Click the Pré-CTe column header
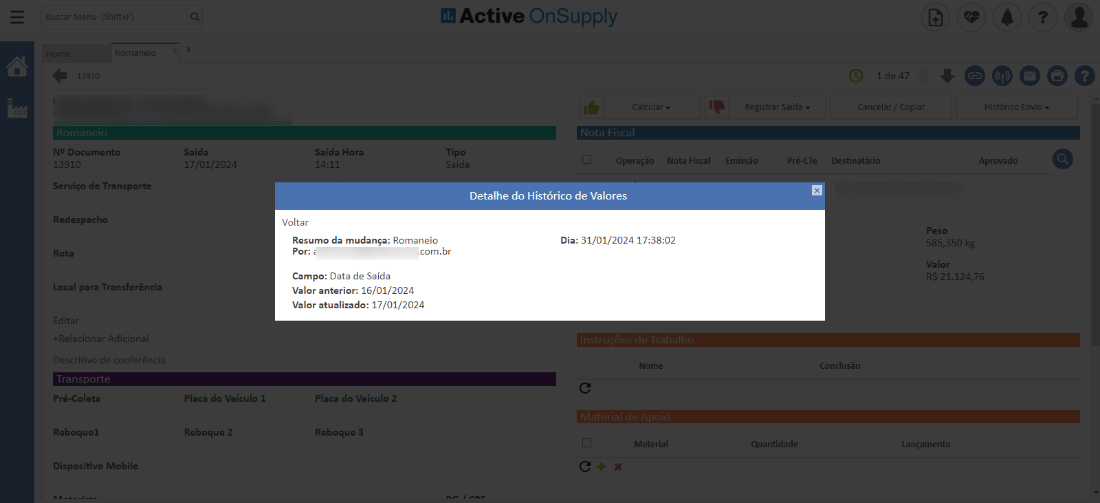 tap(803, 161)
